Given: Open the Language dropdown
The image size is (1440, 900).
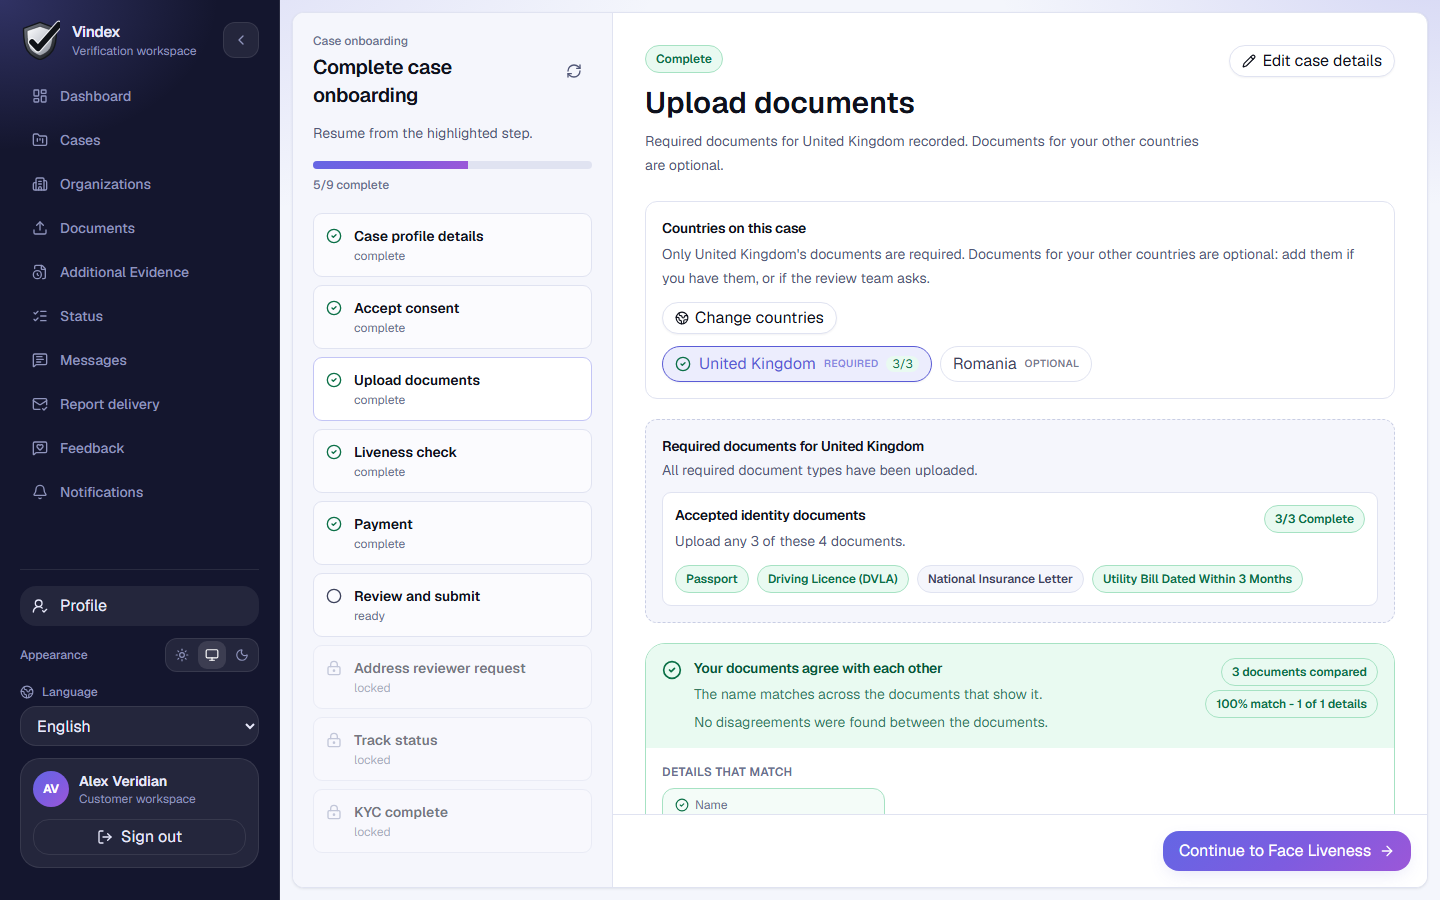Looking at the screenshot, I should pyautogui.click(x=139, y=726).
